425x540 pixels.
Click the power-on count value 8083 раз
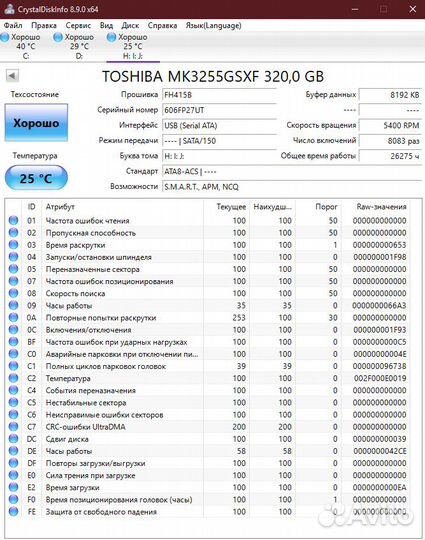[x=390, y=141]
